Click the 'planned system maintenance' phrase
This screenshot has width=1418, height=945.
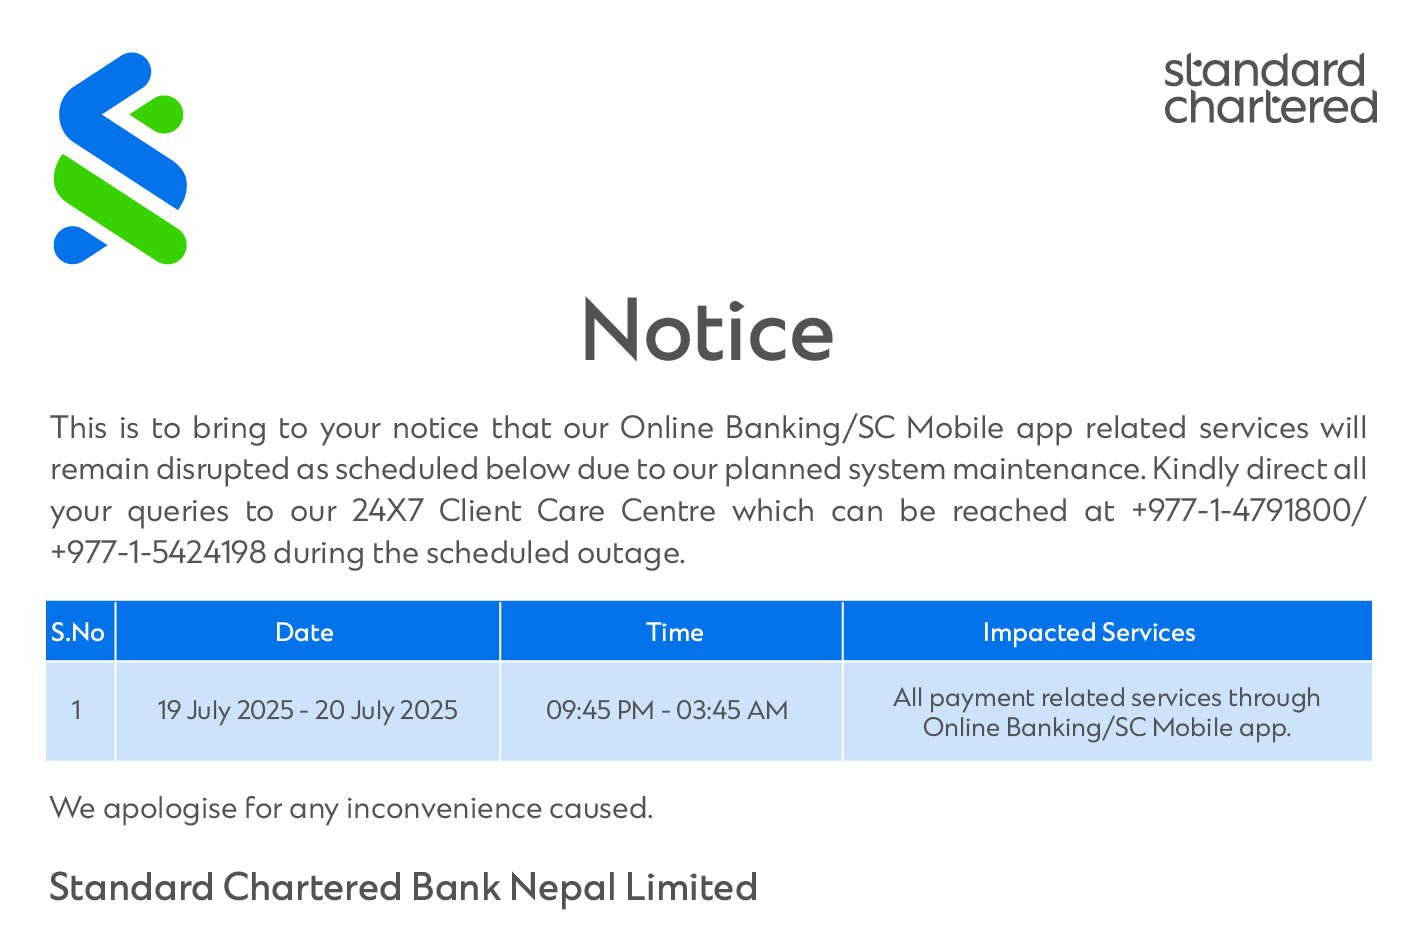pos(933,469)
